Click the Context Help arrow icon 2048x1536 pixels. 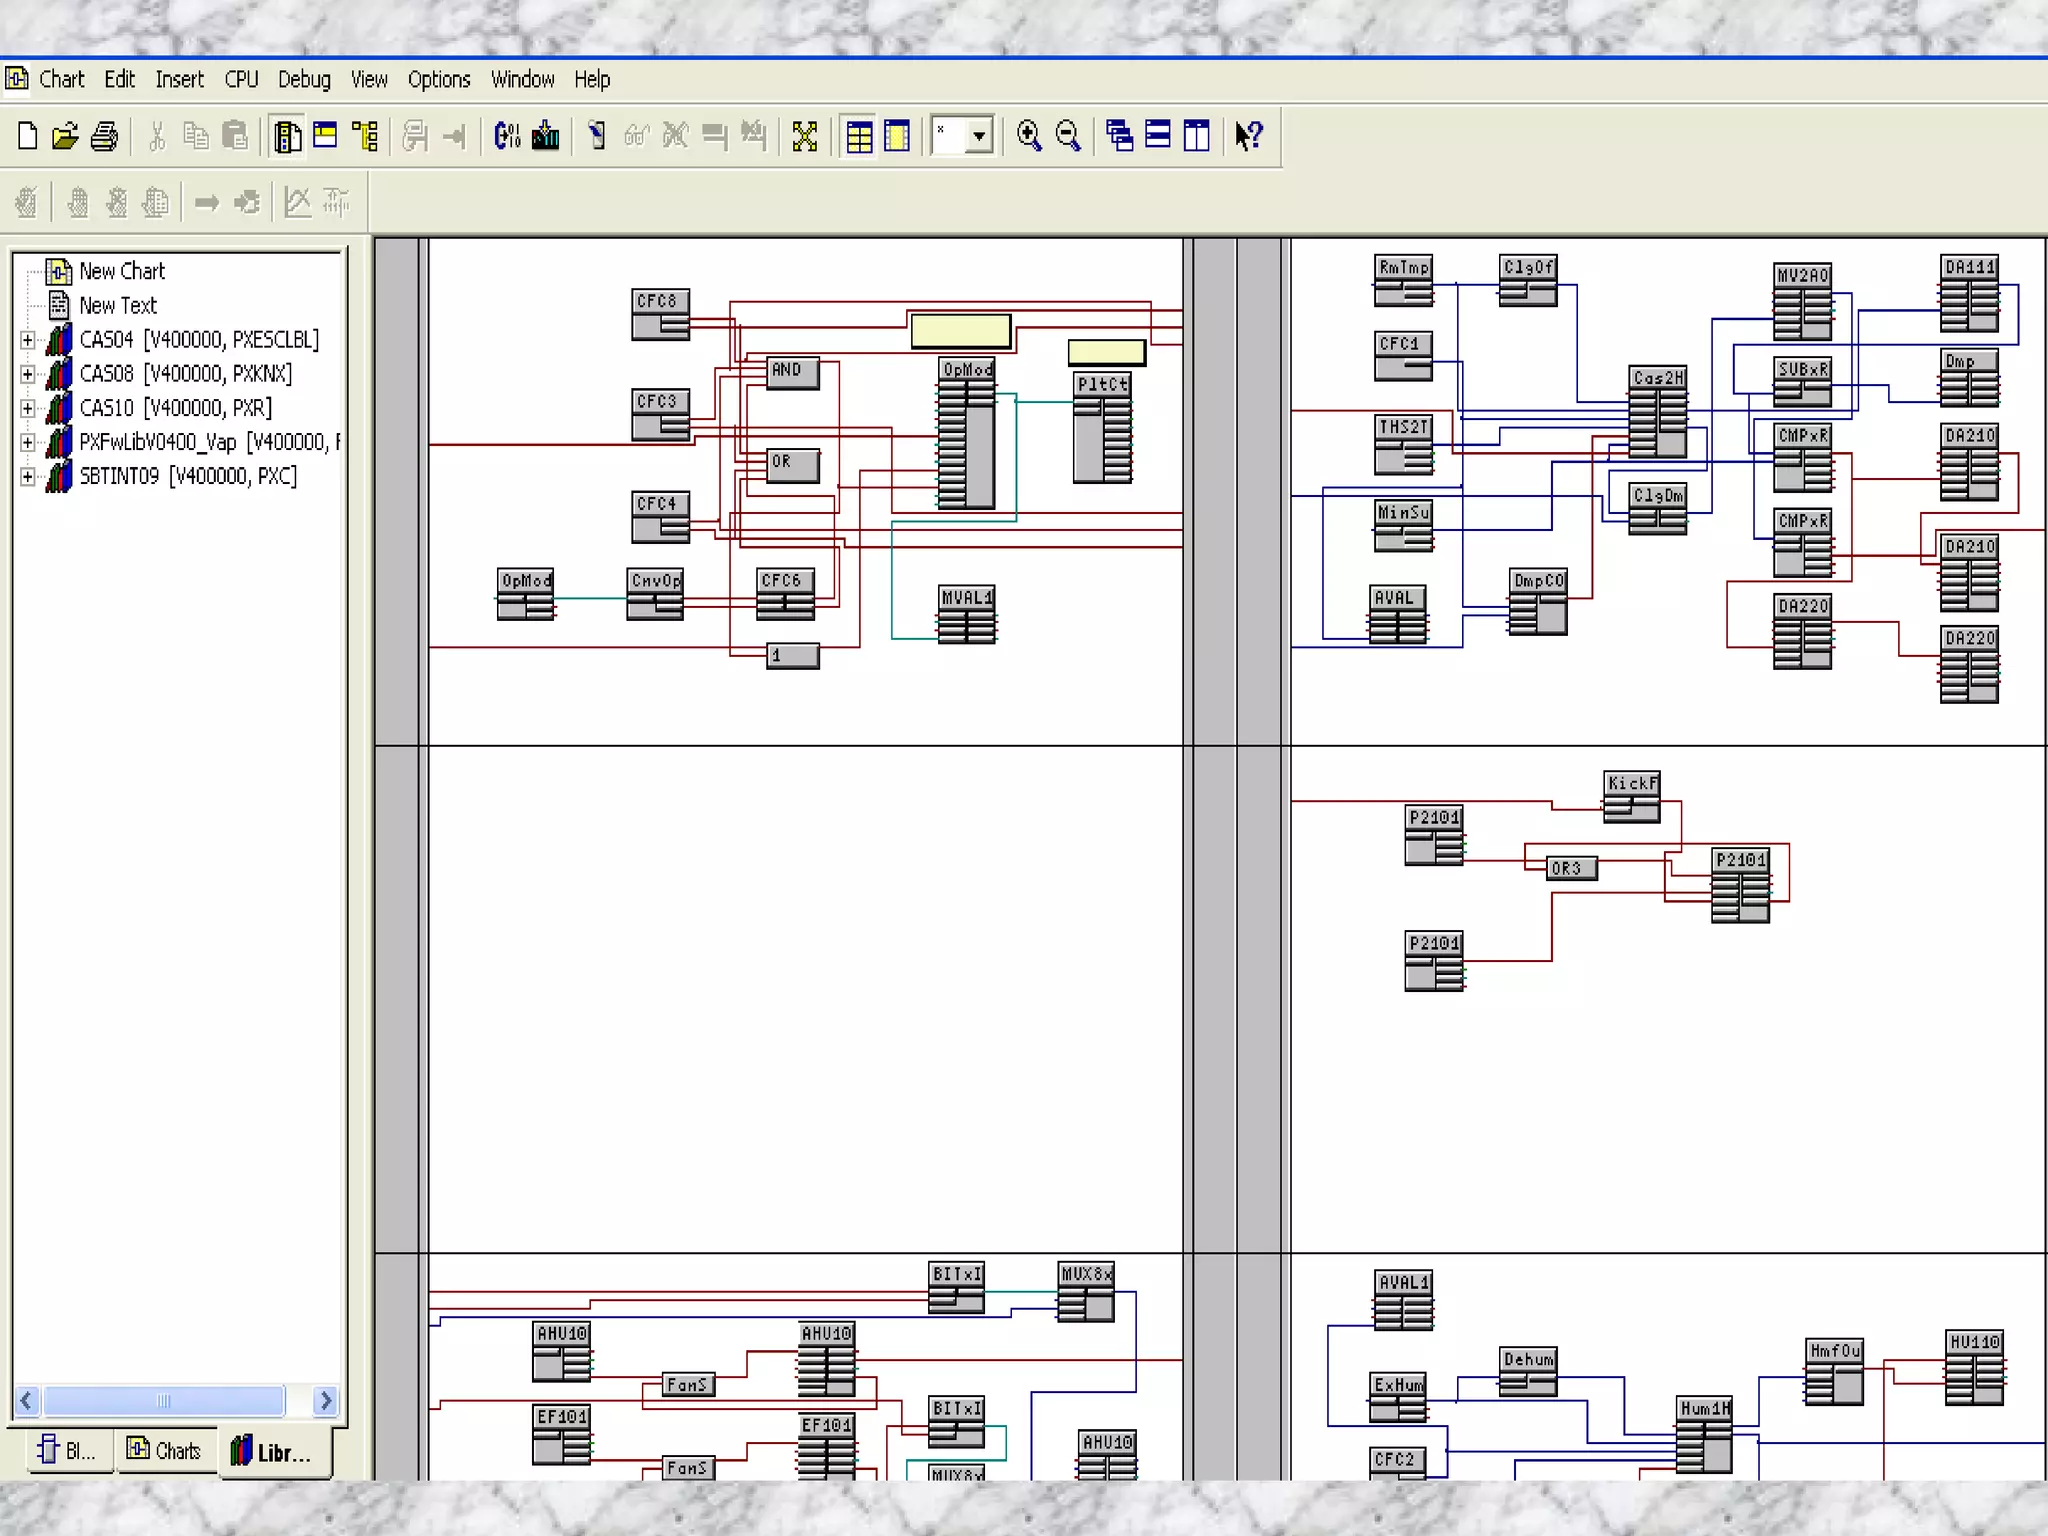coord(1248,136)
